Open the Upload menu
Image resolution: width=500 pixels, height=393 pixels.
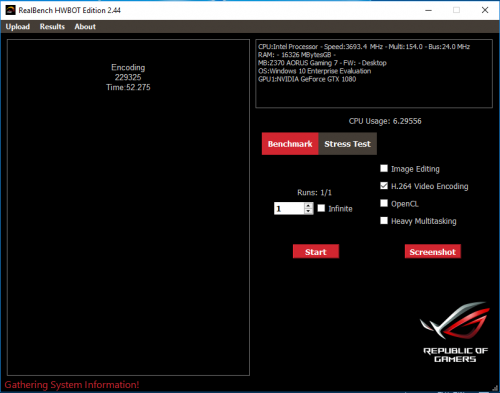18,27
